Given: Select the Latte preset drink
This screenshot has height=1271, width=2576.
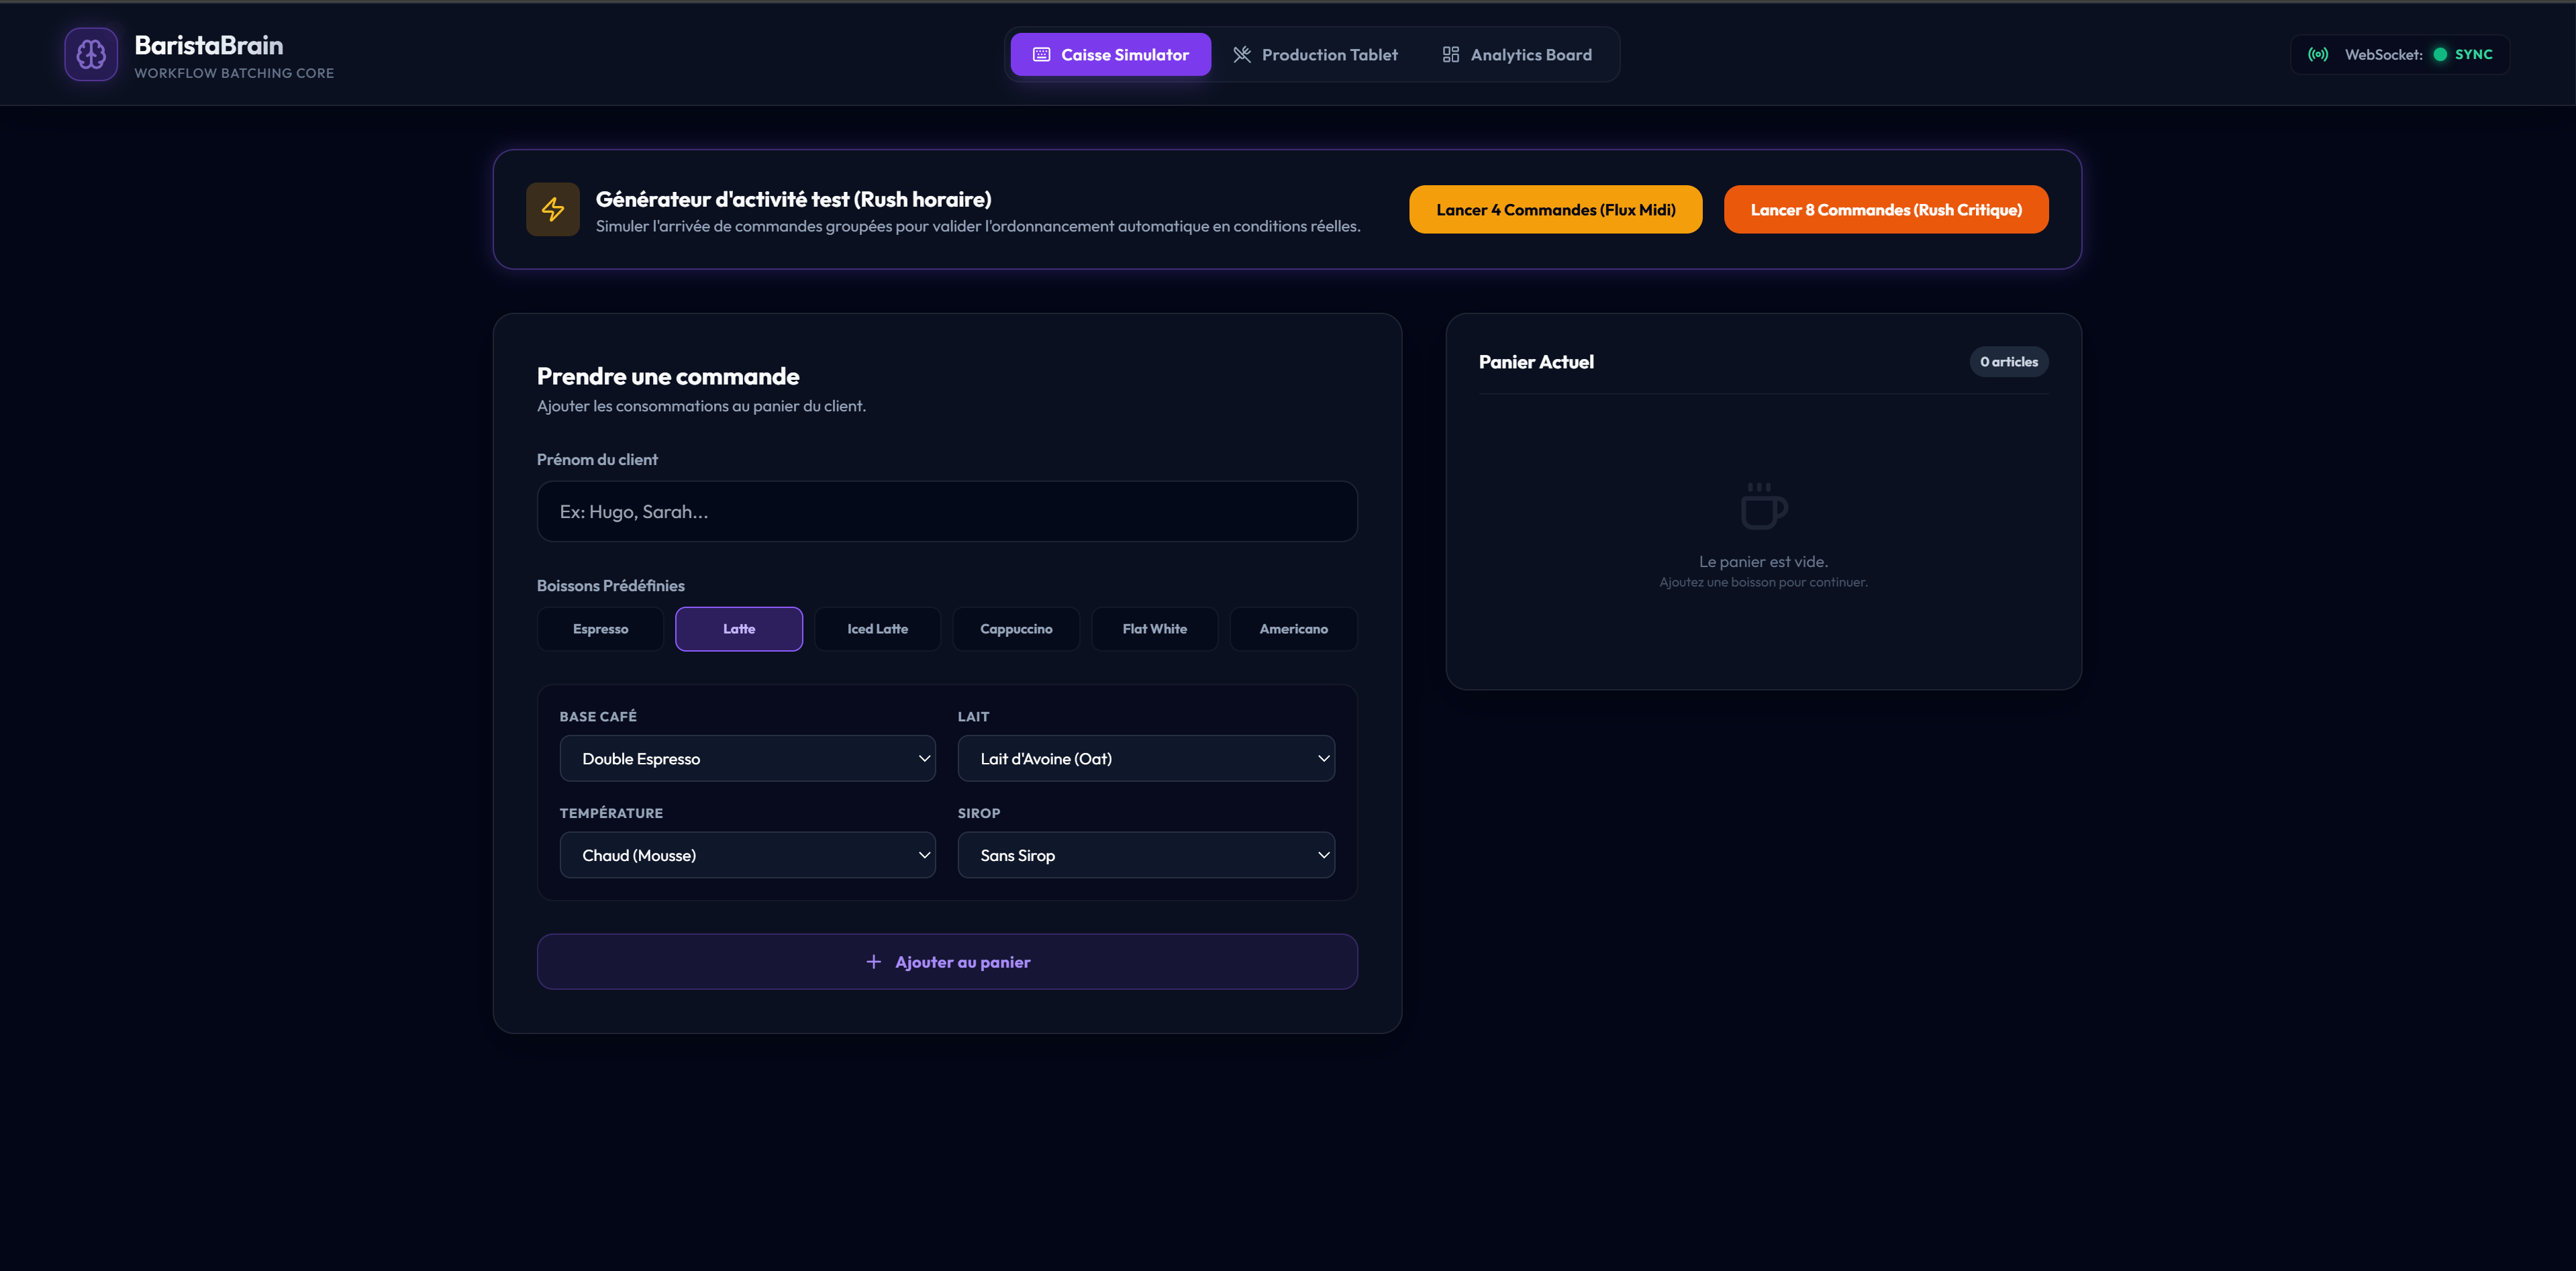Looking at the screenshot, I should [x=739, y=629].
